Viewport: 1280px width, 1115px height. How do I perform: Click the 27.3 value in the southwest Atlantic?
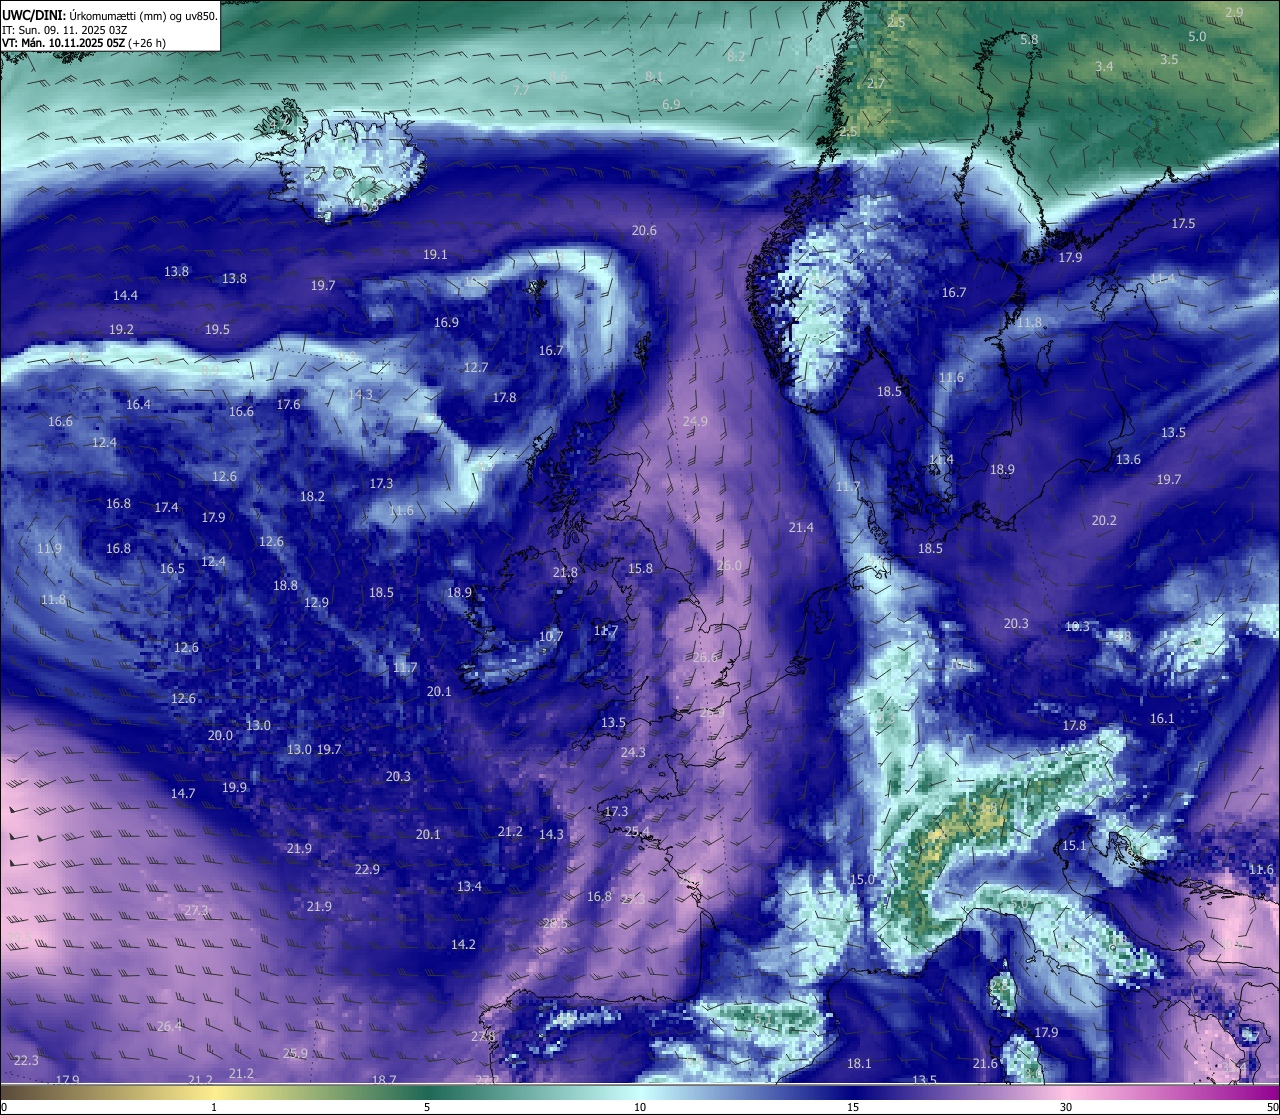pyautogui.click(x=197, y=910)
